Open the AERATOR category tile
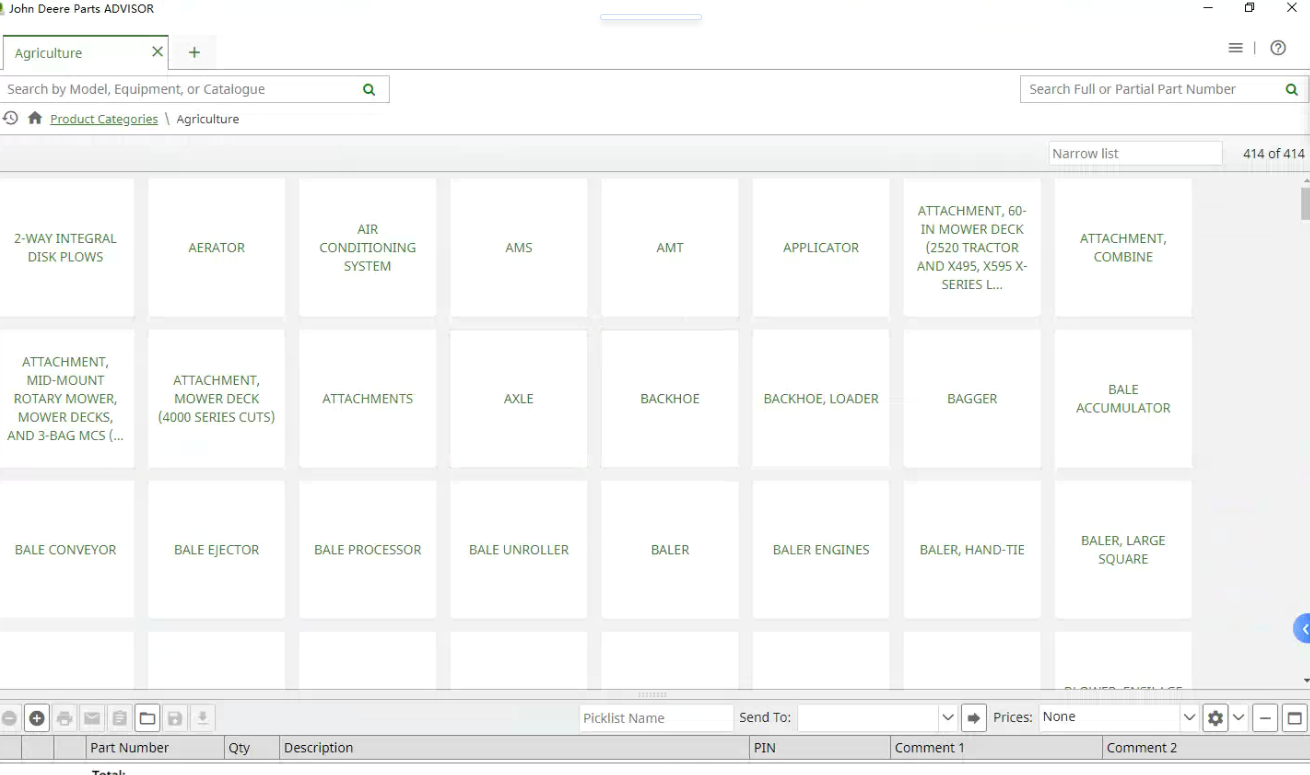Screen dimensions: 1310x775 [x=217, y=247]
